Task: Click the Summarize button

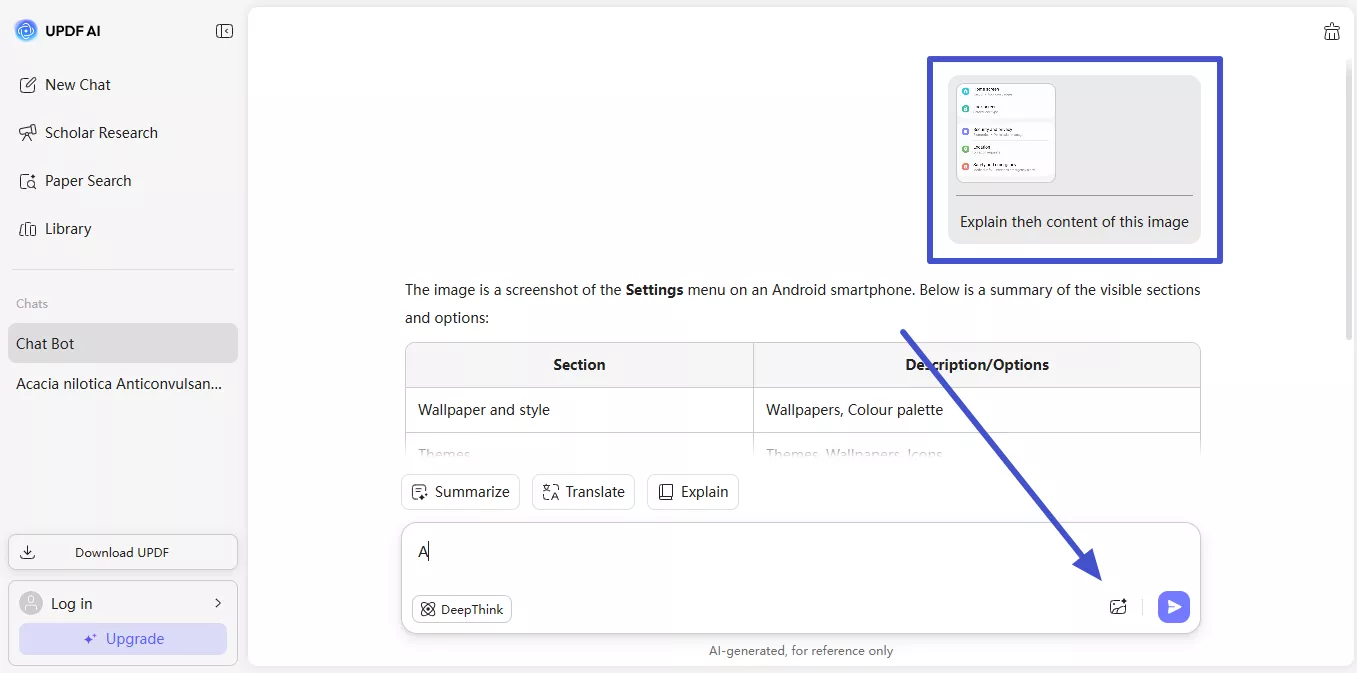Action: click(461, 492)
